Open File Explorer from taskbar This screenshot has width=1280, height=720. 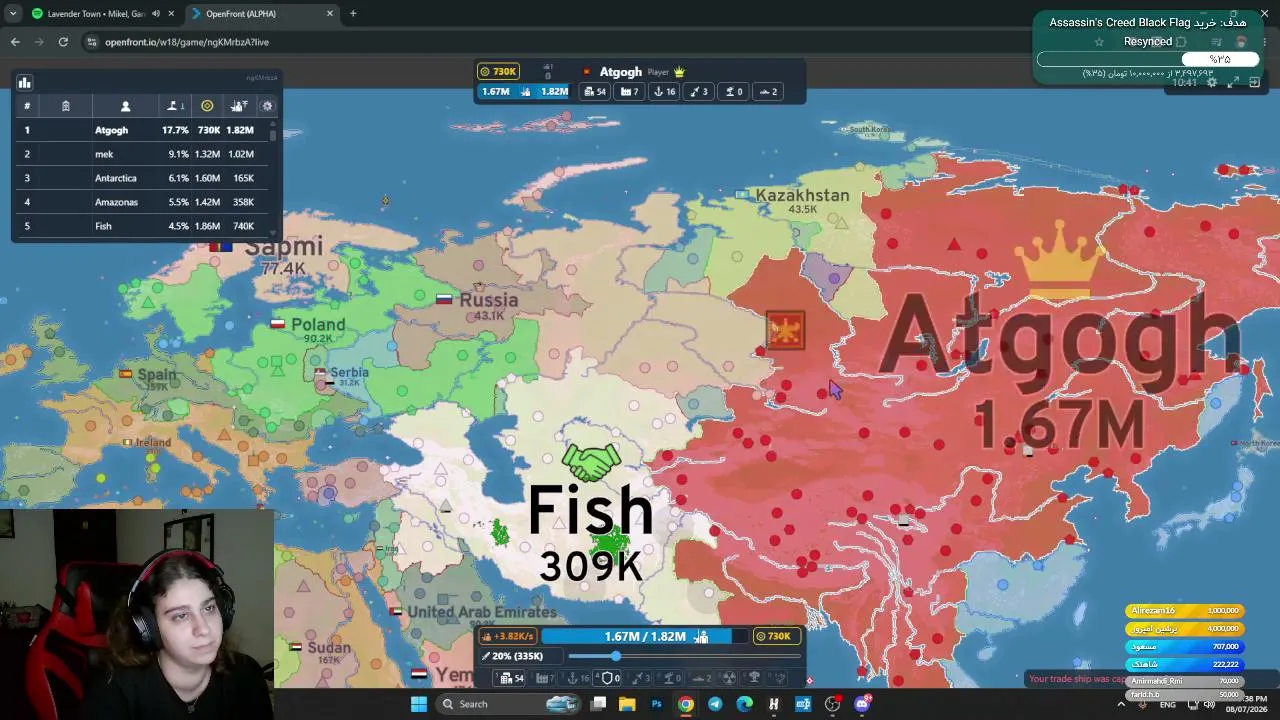[627, 704]
